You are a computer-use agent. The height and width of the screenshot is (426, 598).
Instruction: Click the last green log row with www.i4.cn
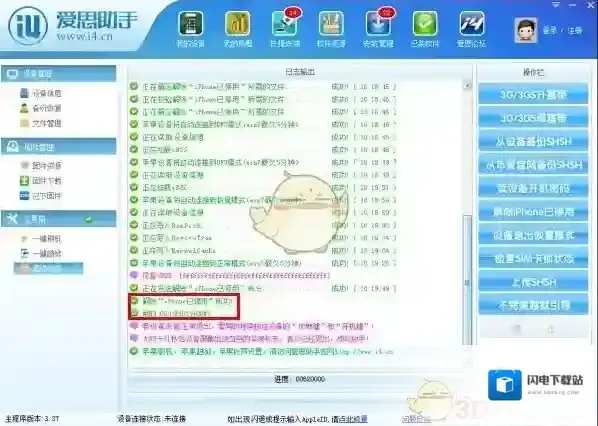(x=263, y=351)
